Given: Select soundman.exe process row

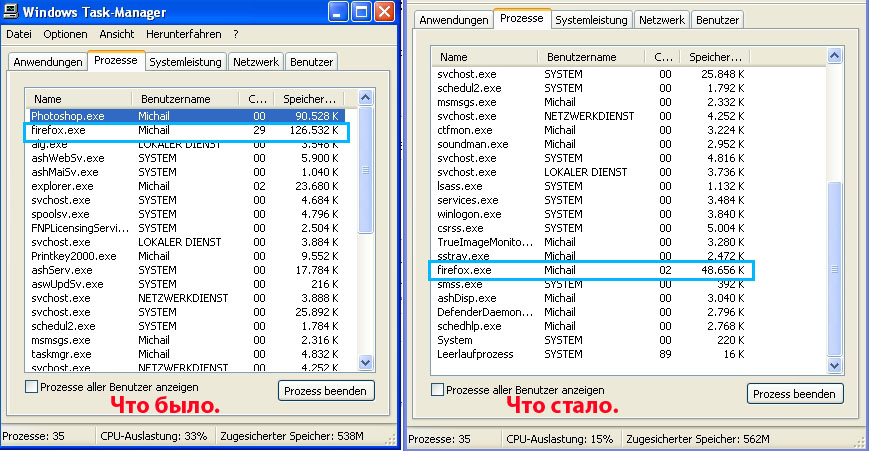Looking at the screenshot, I should pyautogui.click(x=591, y=144).
